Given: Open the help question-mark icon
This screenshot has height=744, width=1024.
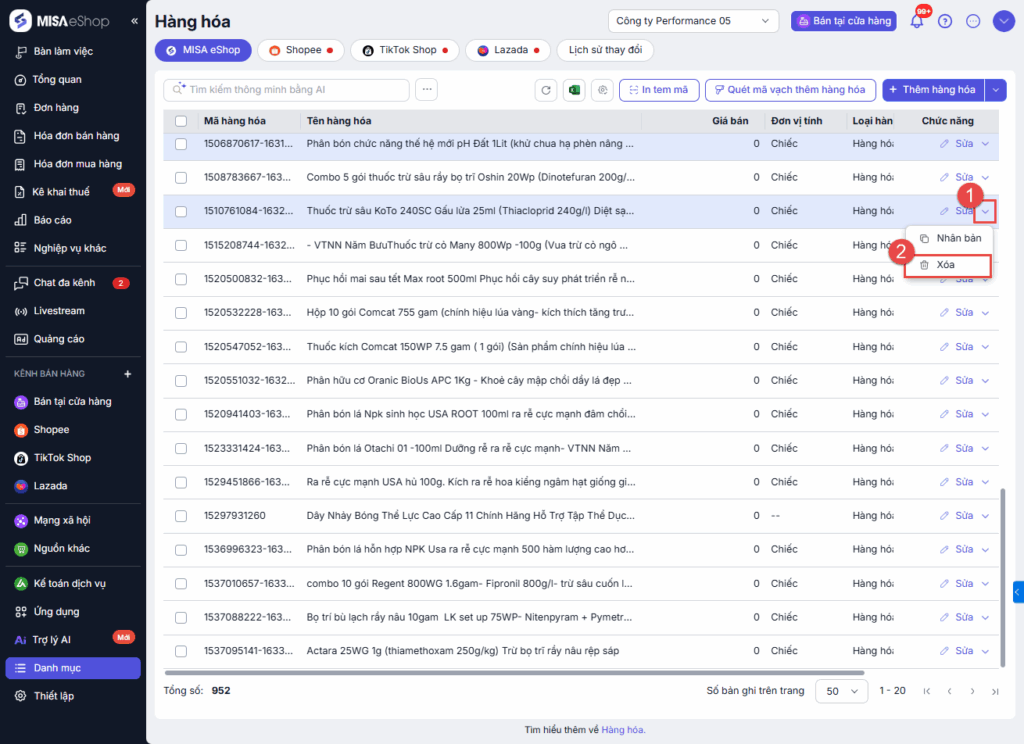Looking at the screenshot, I should point(945,21).
